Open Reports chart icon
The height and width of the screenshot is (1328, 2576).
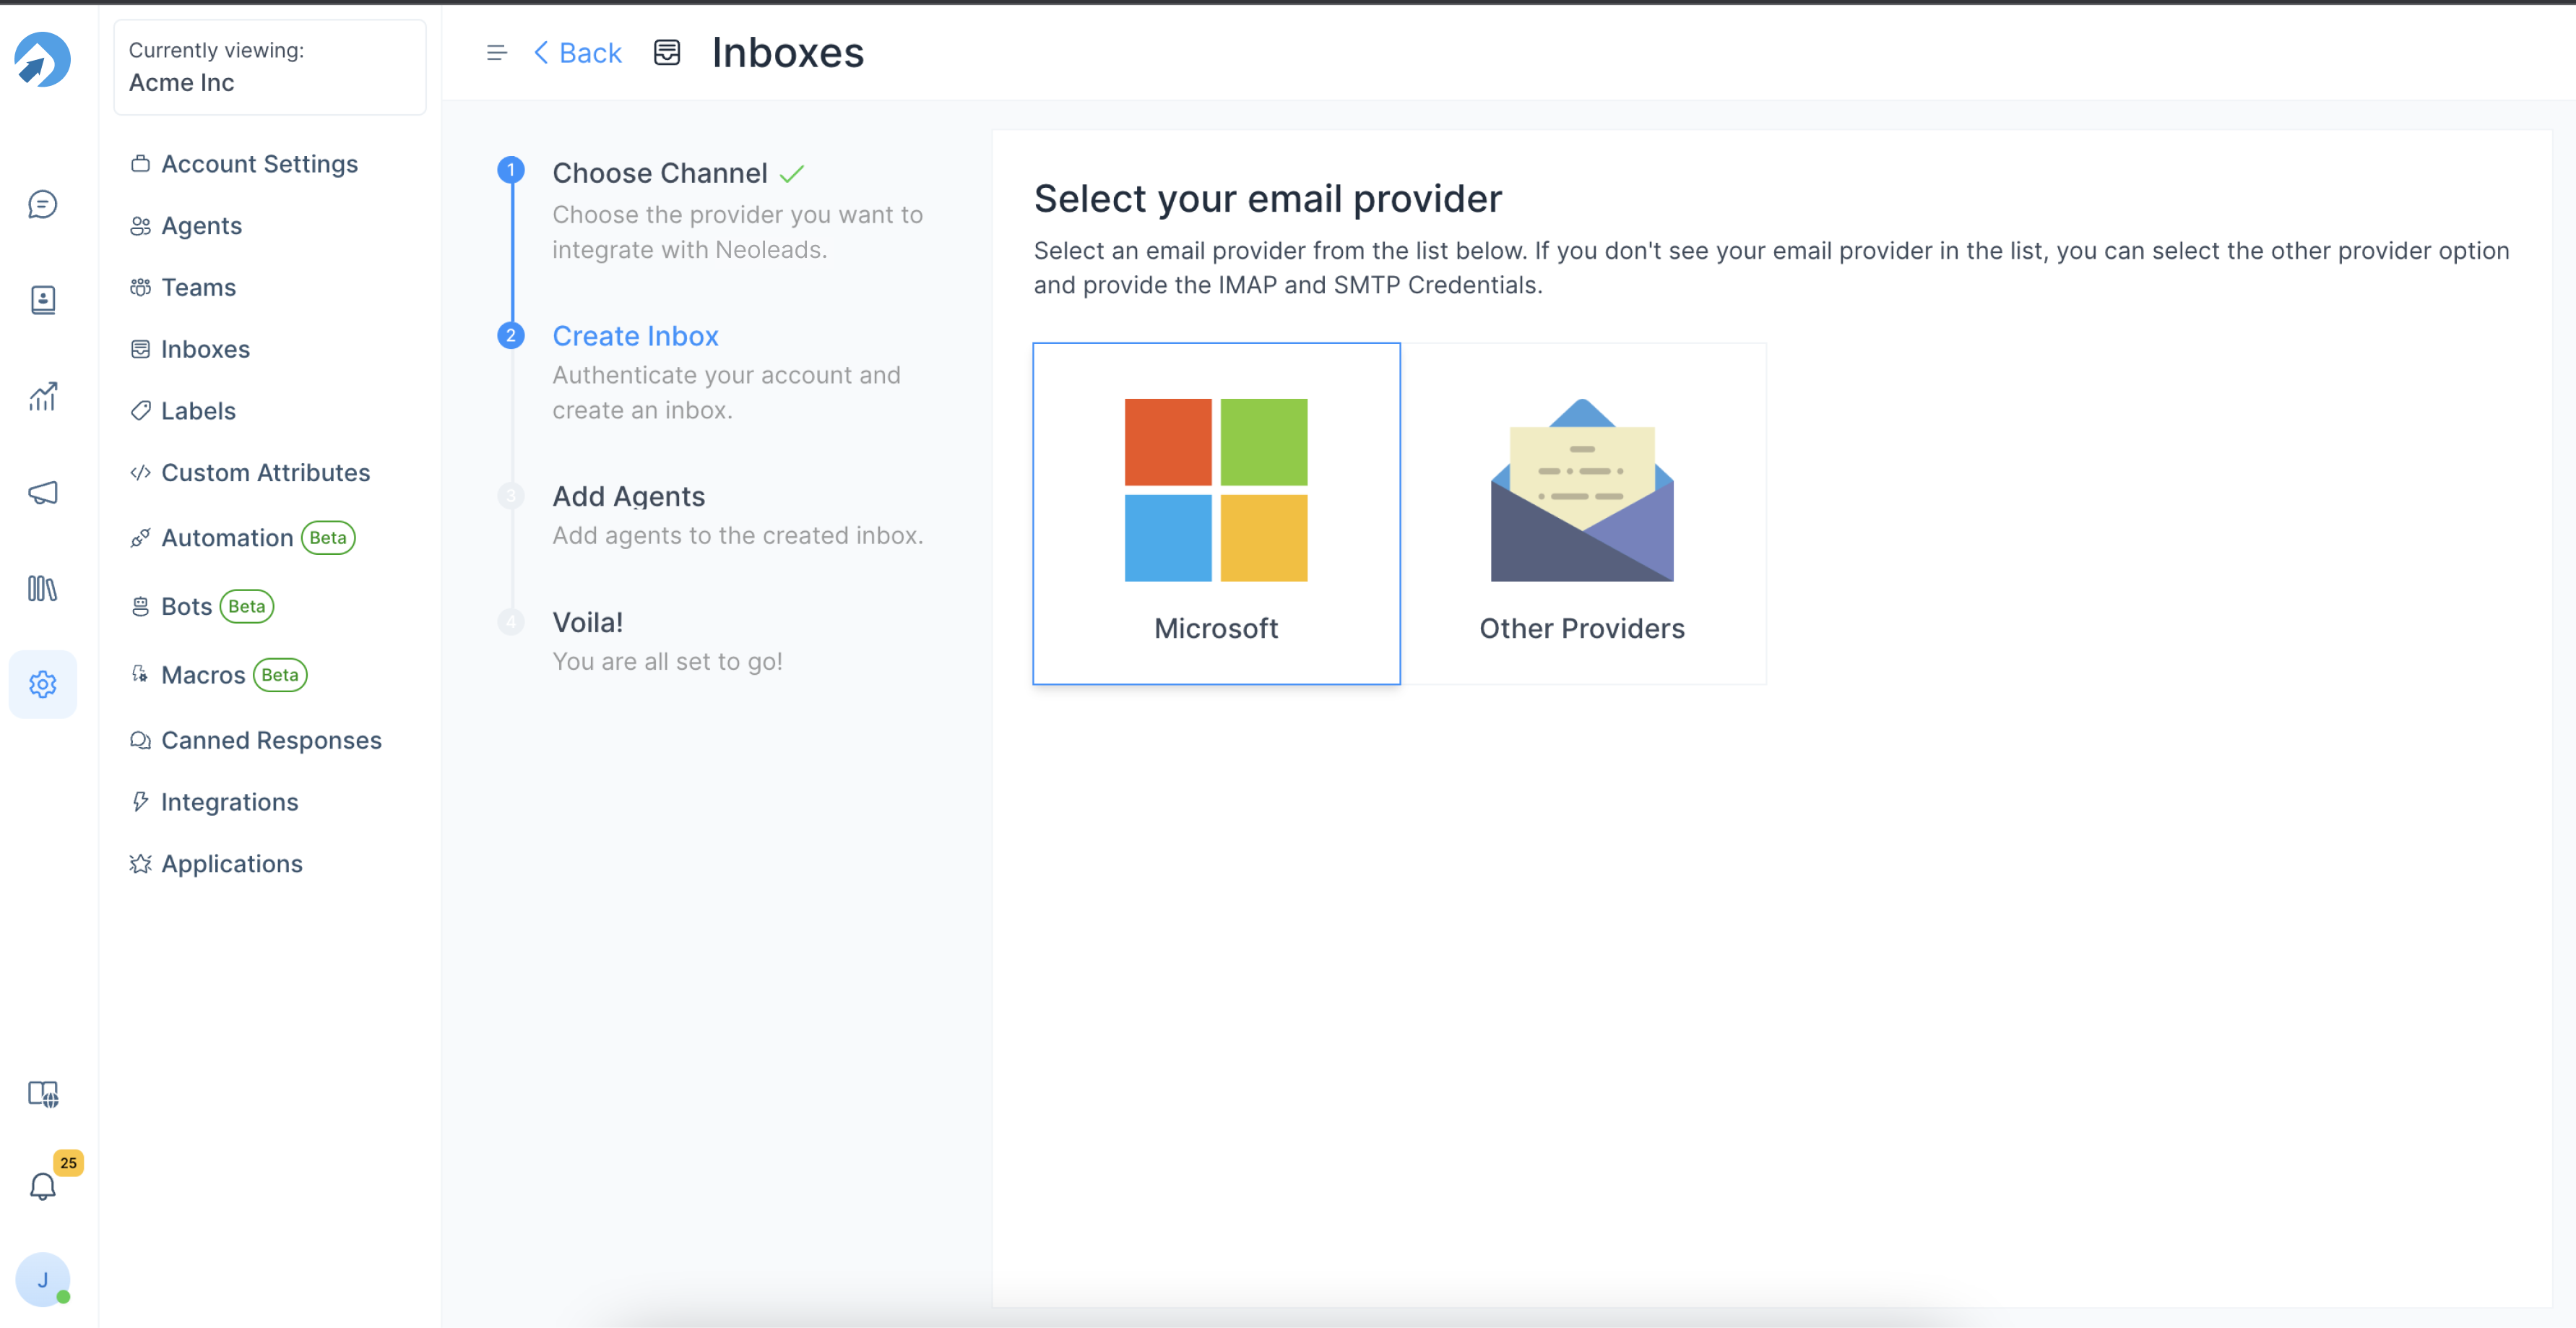click(x=42, y=397)
